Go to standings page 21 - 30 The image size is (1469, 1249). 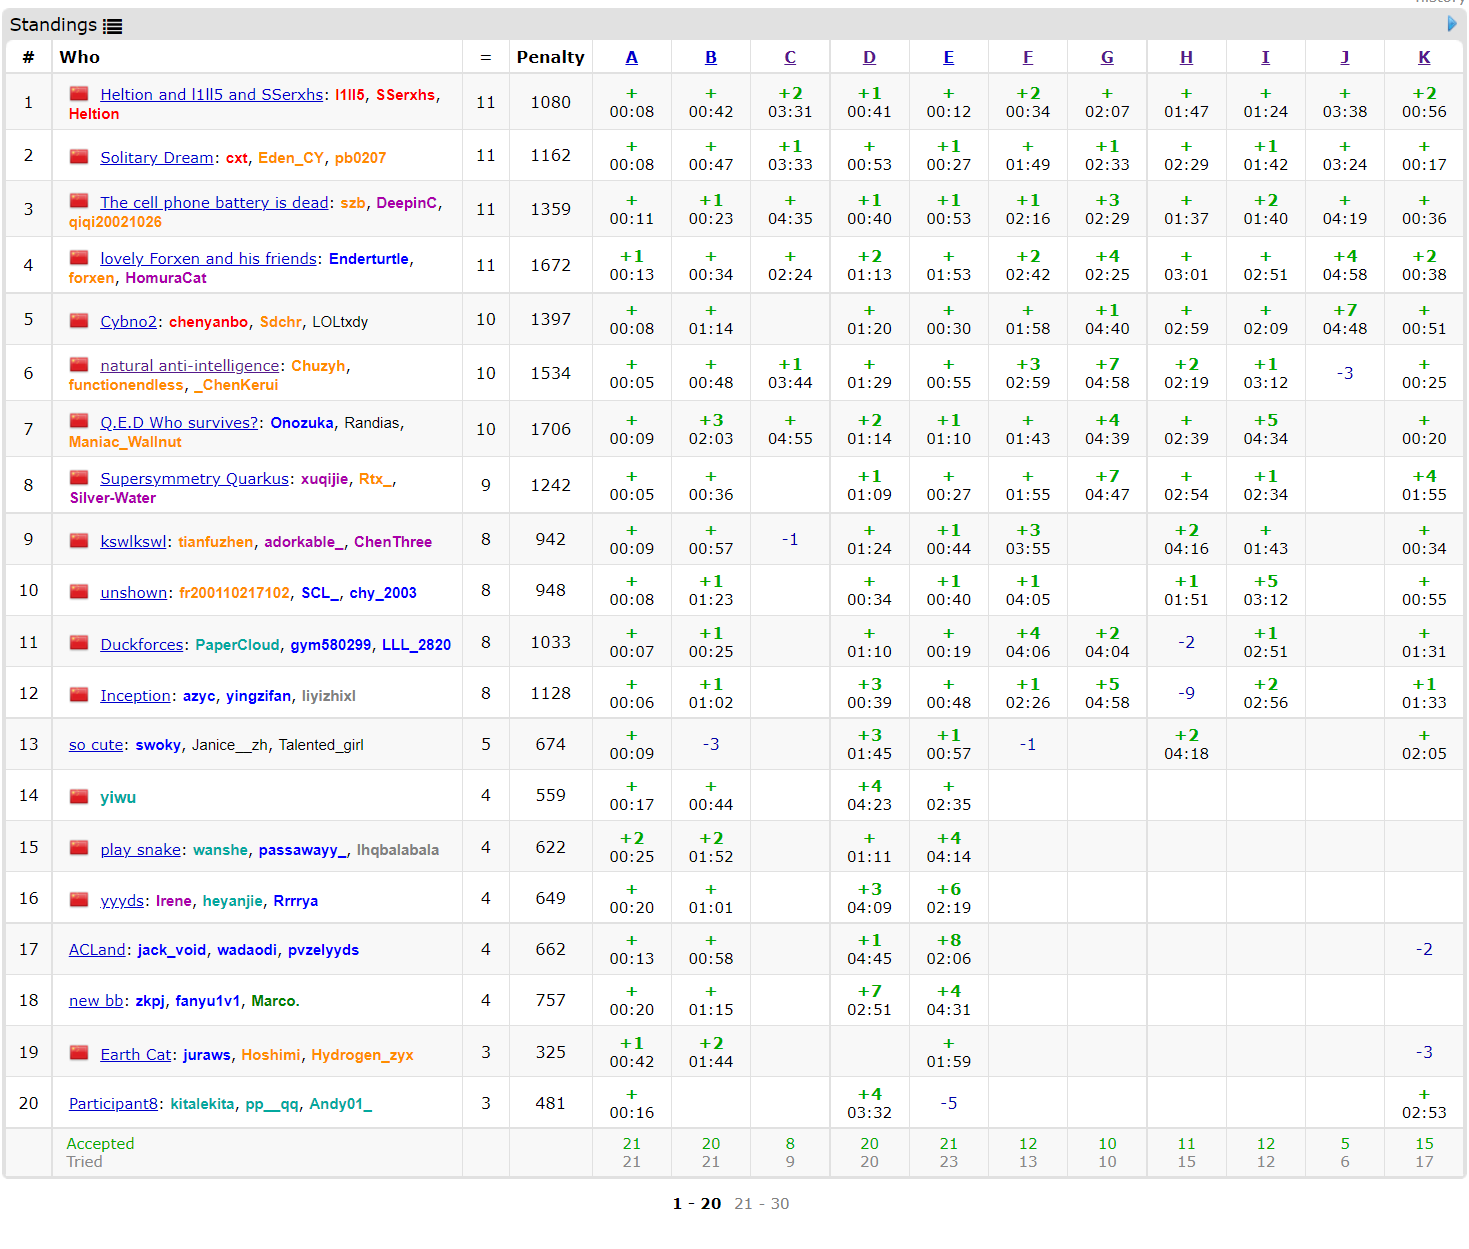click(761, 1203)
